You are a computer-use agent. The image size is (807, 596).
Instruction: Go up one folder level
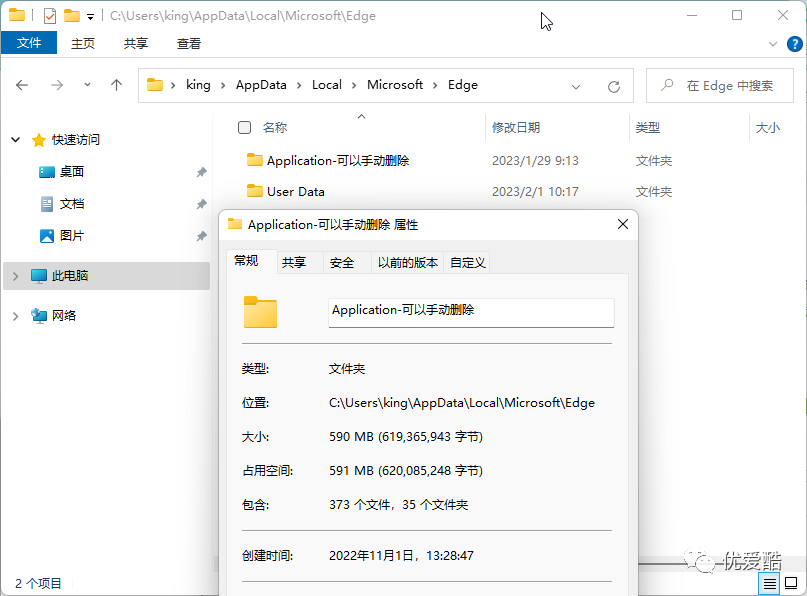116,85
